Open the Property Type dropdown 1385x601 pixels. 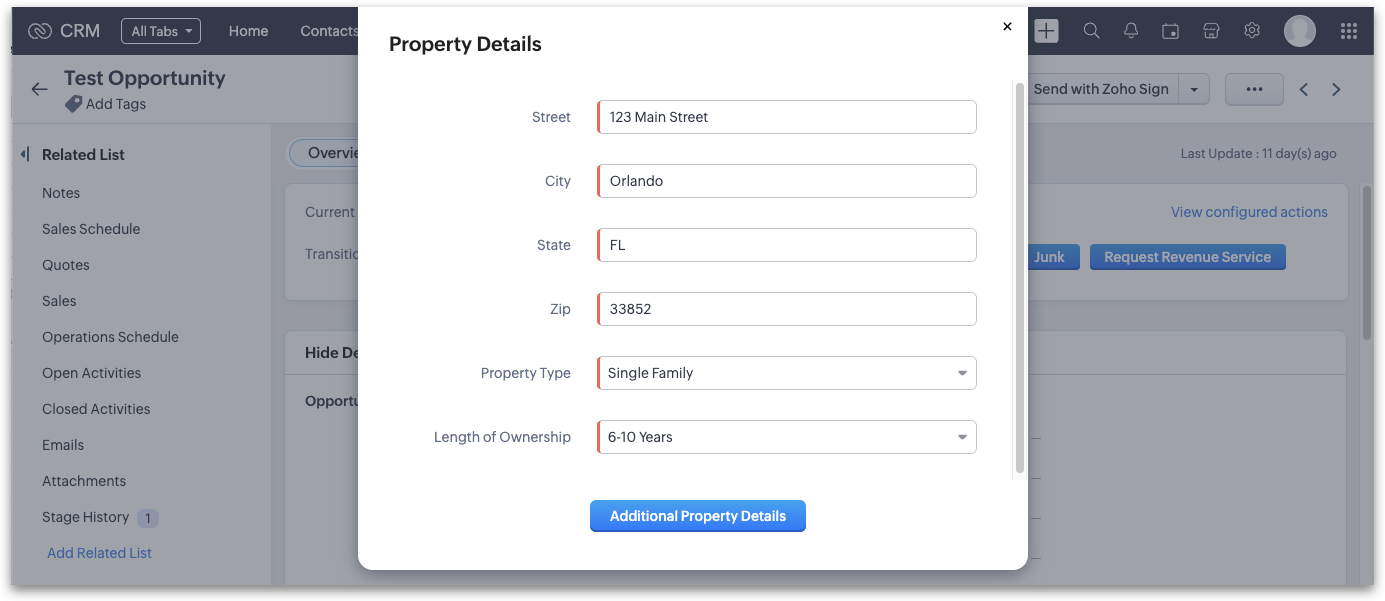(x=787, y=373)
